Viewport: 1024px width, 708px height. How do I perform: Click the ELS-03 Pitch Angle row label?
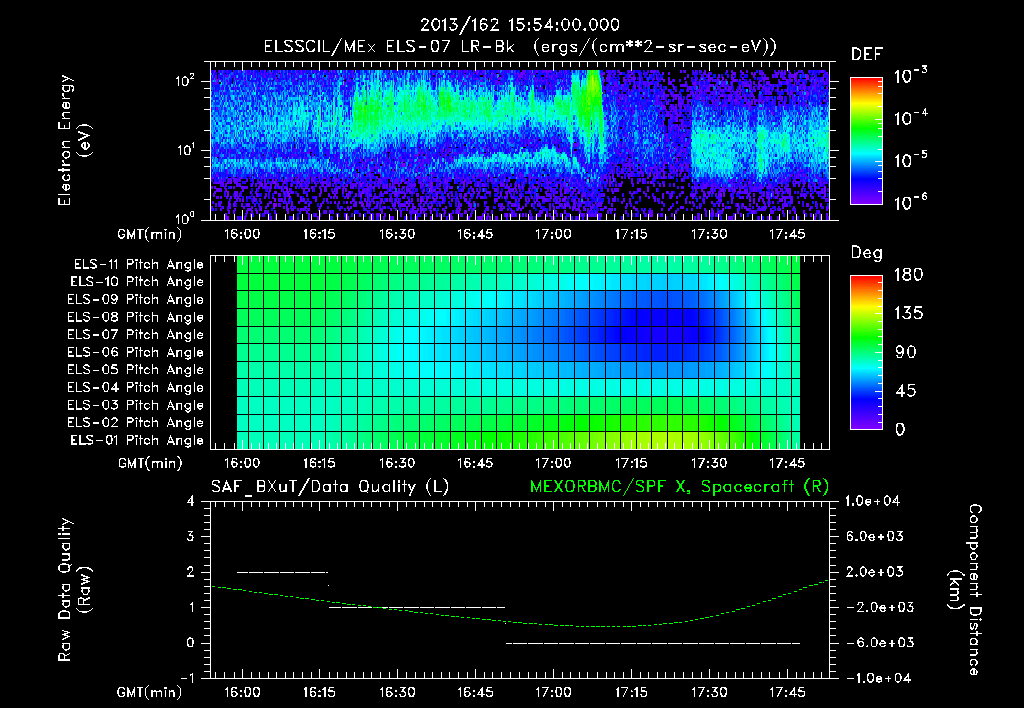coord(135,406)
